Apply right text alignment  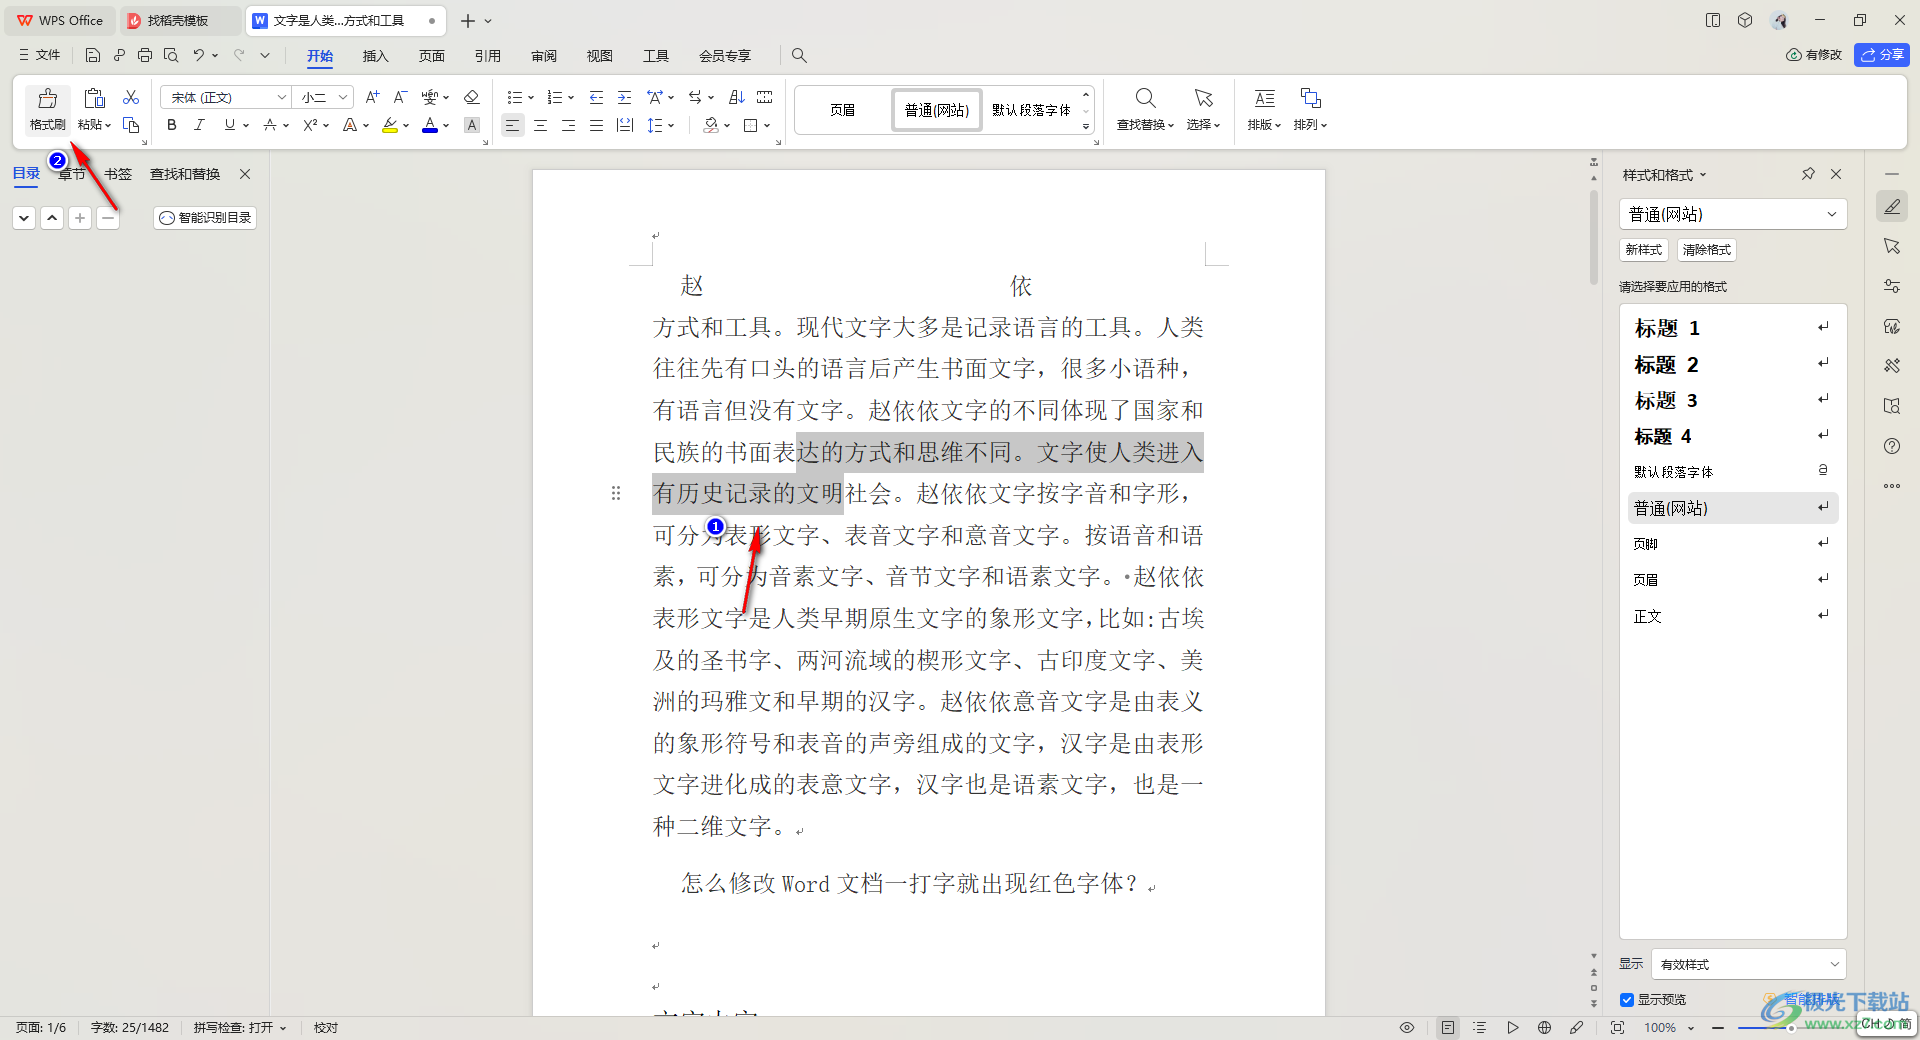568,125
